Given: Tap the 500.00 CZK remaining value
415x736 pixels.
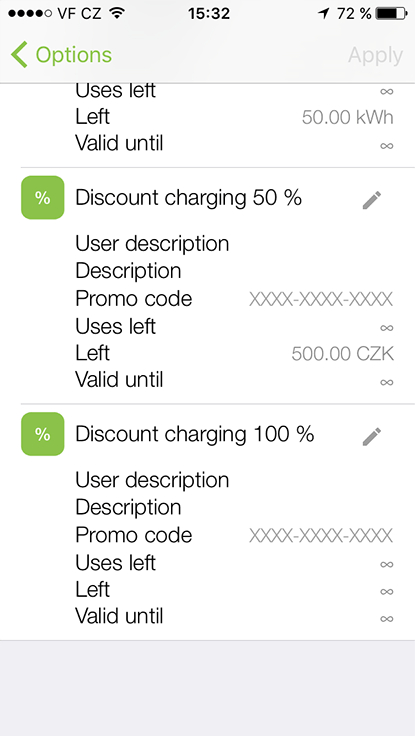Looking at the screenshot, I should (x=342, y=353).
